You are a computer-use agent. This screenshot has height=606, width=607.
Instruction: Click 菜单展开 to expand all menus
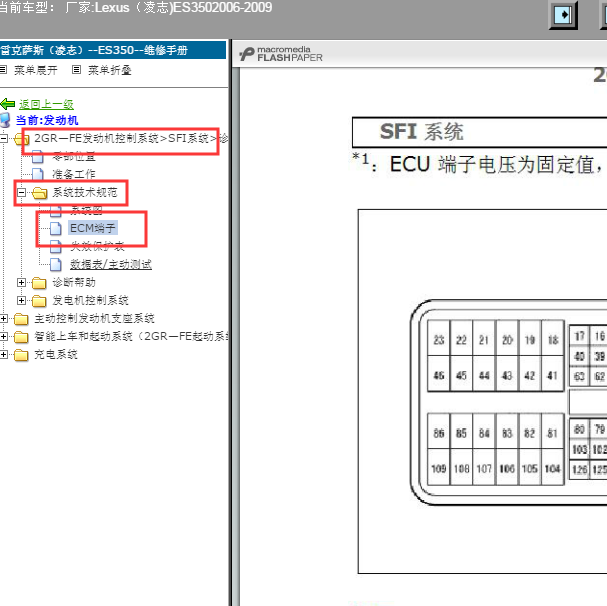coord(36,70)
